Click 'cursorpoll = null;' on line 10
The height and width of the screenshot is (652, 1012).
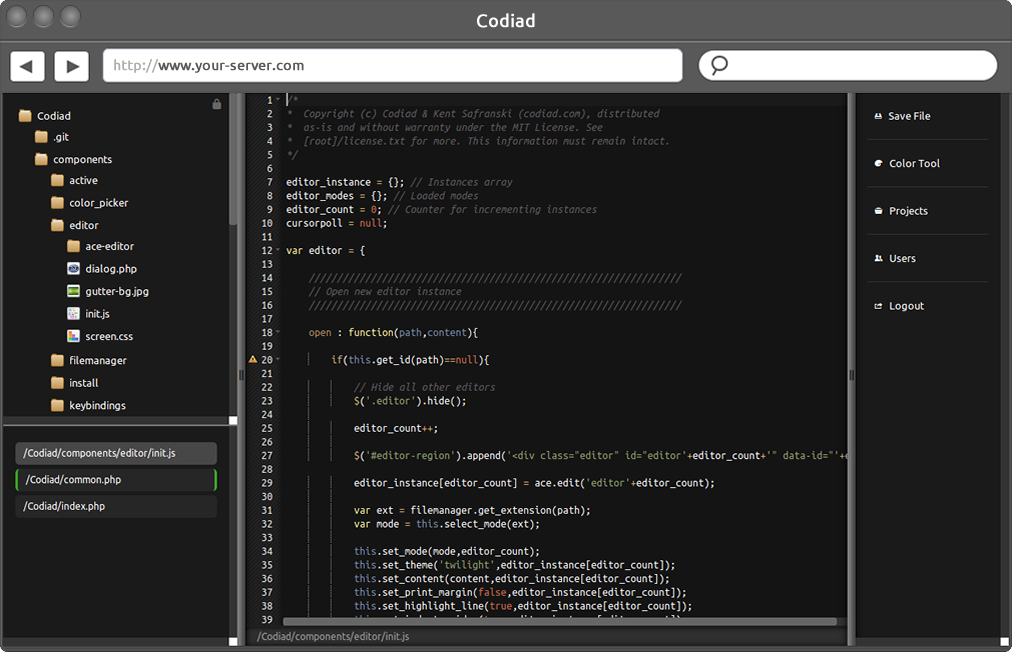pos(336,223)
